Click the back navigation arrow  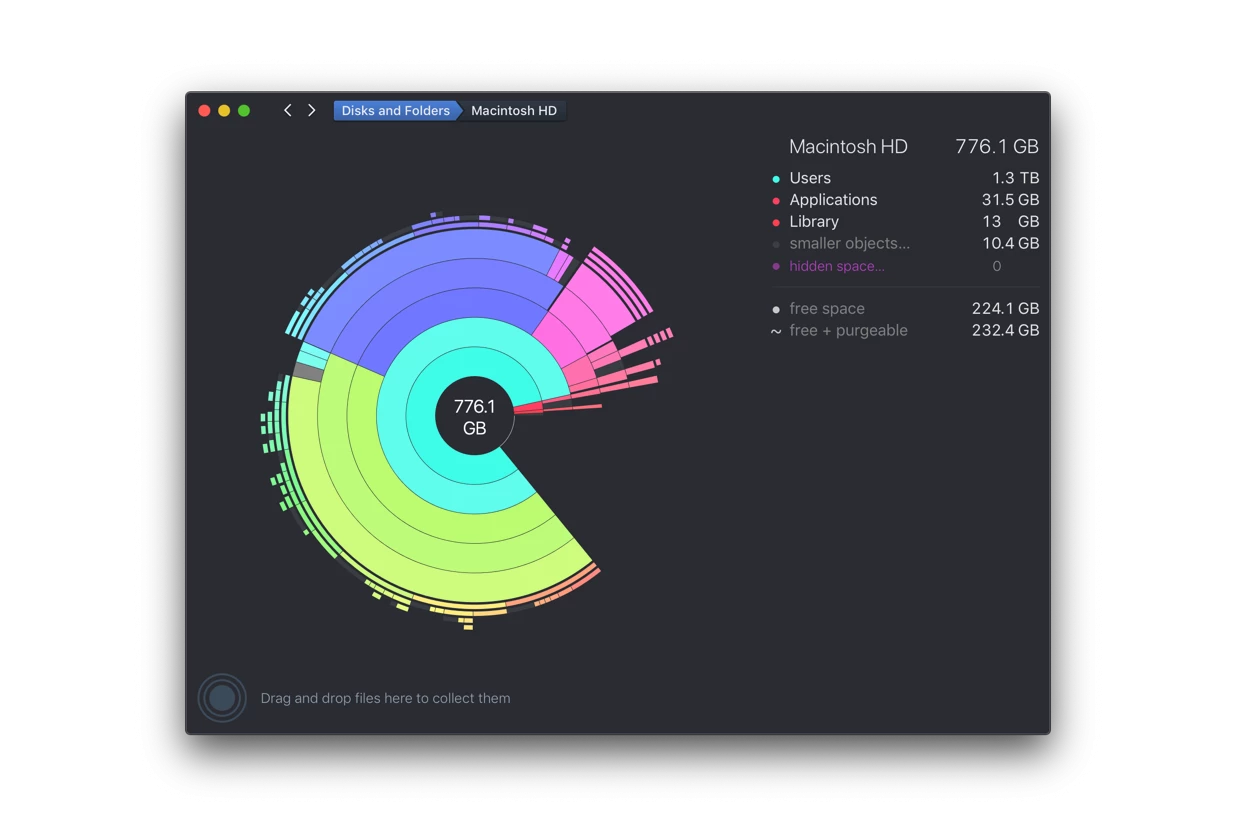[x=287, y=110]
